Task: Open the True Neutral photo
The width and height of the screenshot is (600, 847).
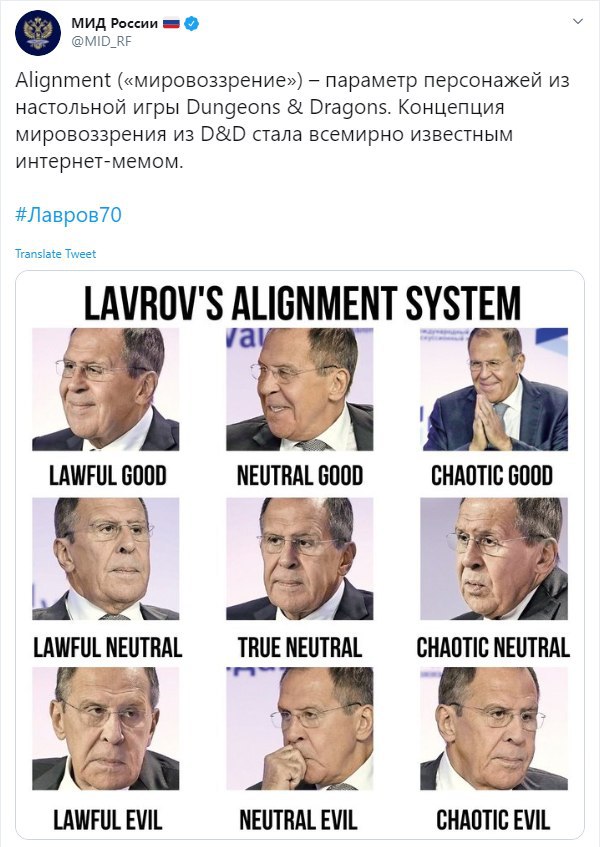Action: 300,559
